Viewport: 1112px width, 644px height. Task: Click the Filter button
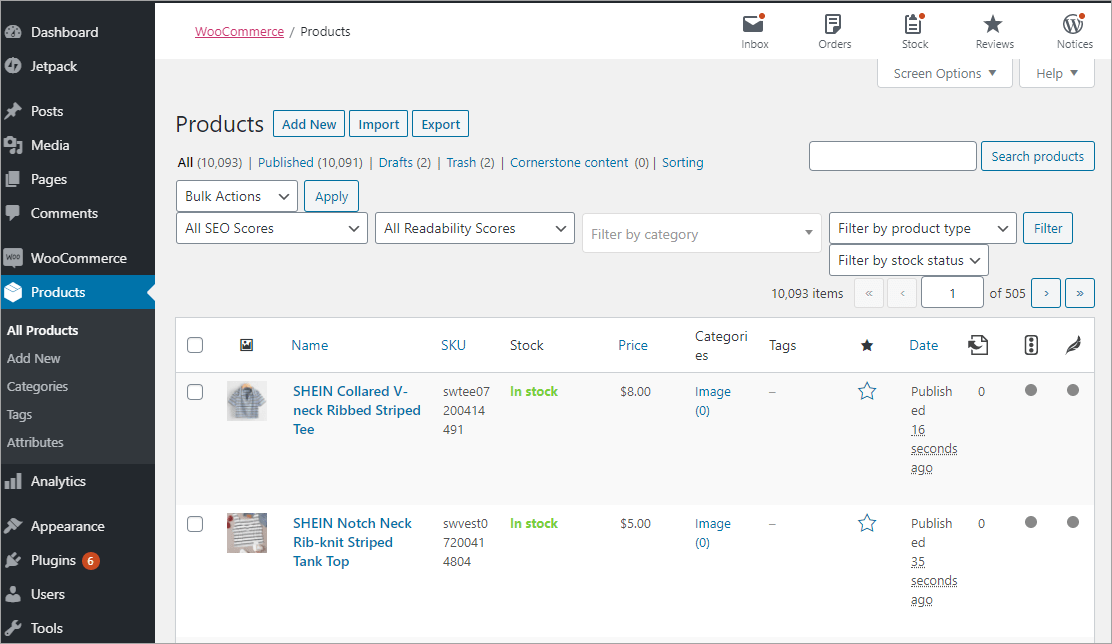tap(1047, 228)
